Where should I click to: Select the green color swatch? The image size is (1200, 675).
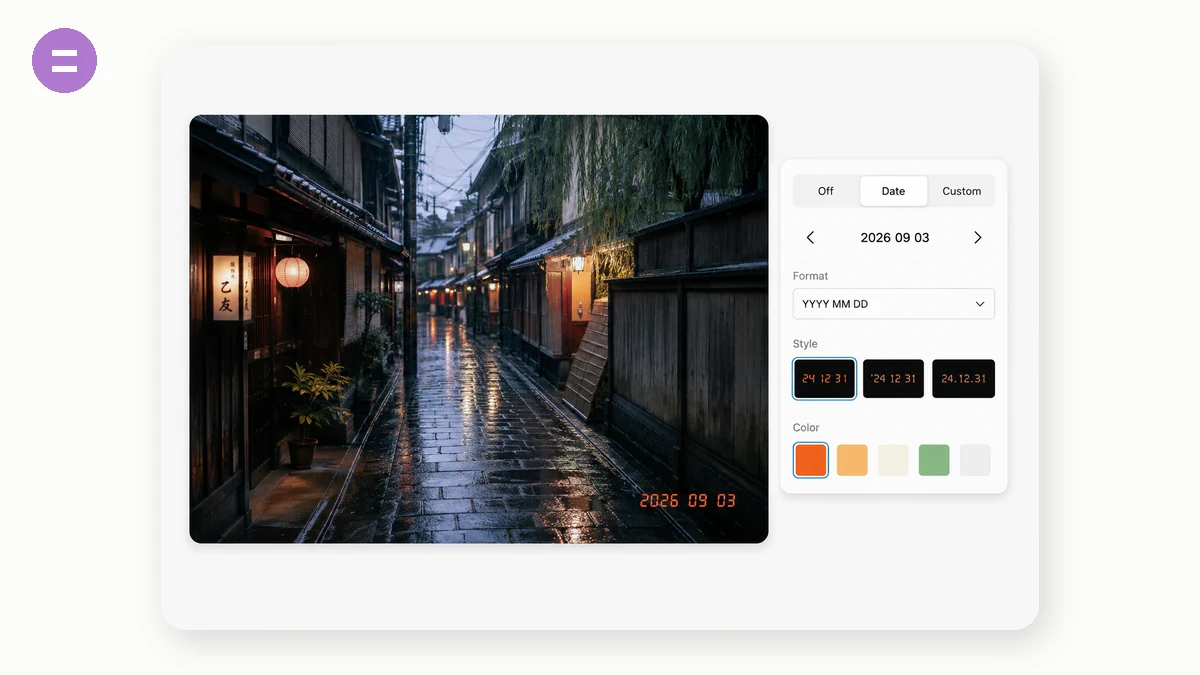934,460
